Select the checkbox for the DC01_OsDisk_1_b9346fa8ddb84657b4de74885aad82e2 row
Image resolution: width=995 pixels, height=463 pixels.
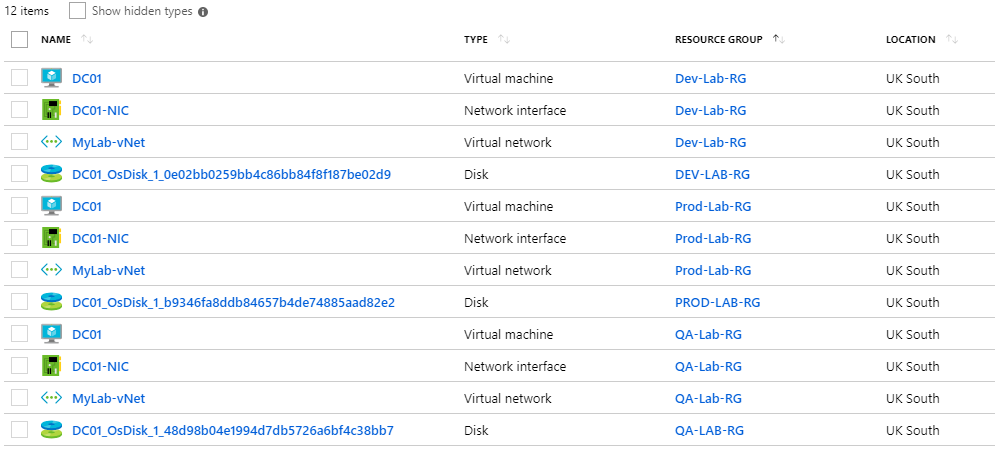(20, 302)
